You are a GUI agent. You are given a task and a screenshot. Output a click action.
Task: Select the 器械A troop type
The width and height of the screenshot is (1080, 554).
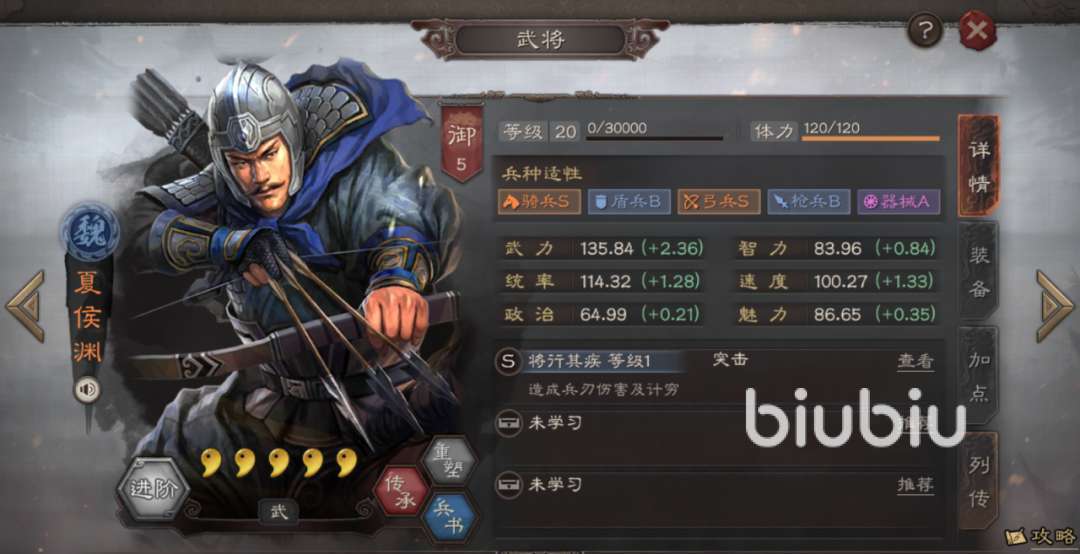tap(898, 201)
